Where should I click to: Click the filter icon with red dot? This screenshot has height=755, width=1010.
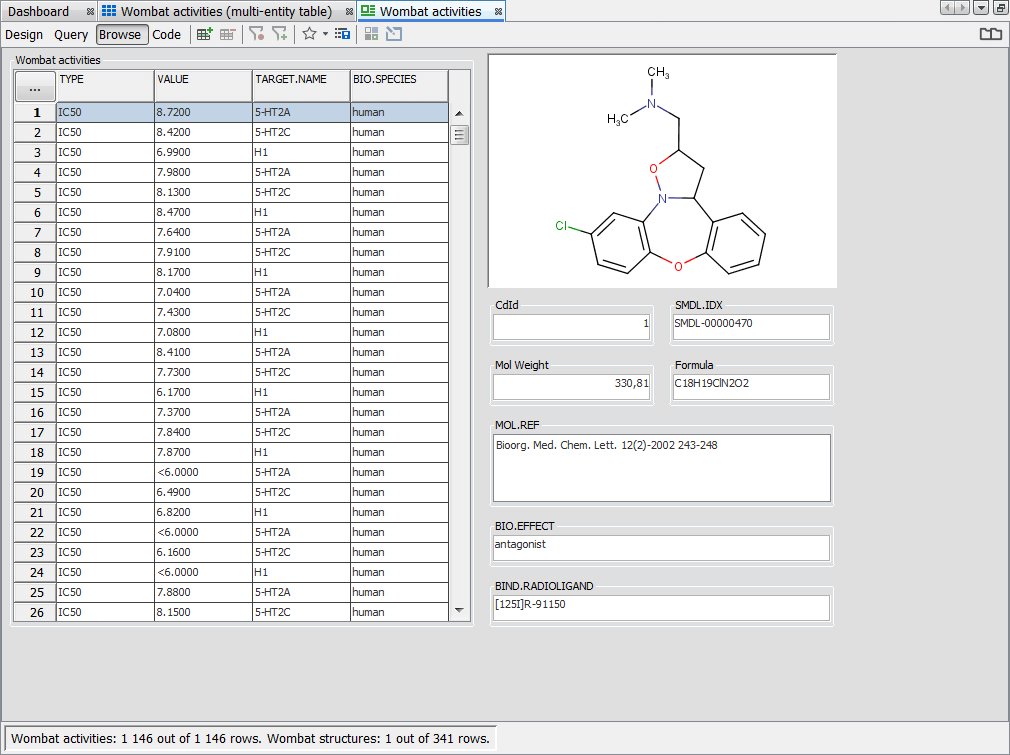coord(257,34)
